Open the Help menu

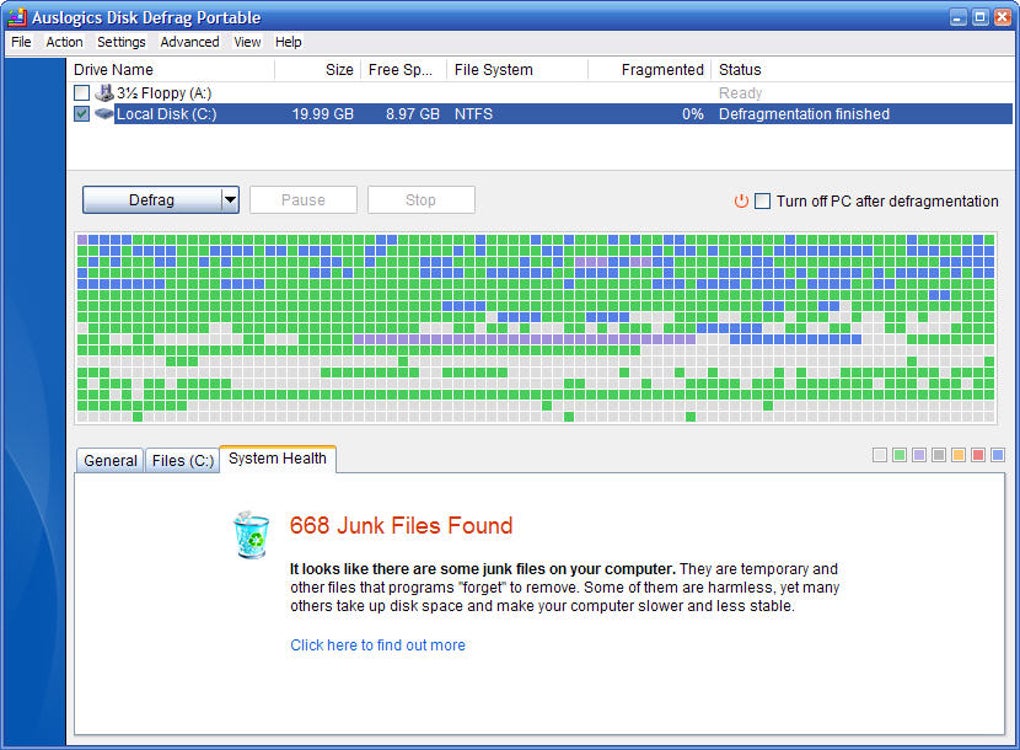(288, 42)
